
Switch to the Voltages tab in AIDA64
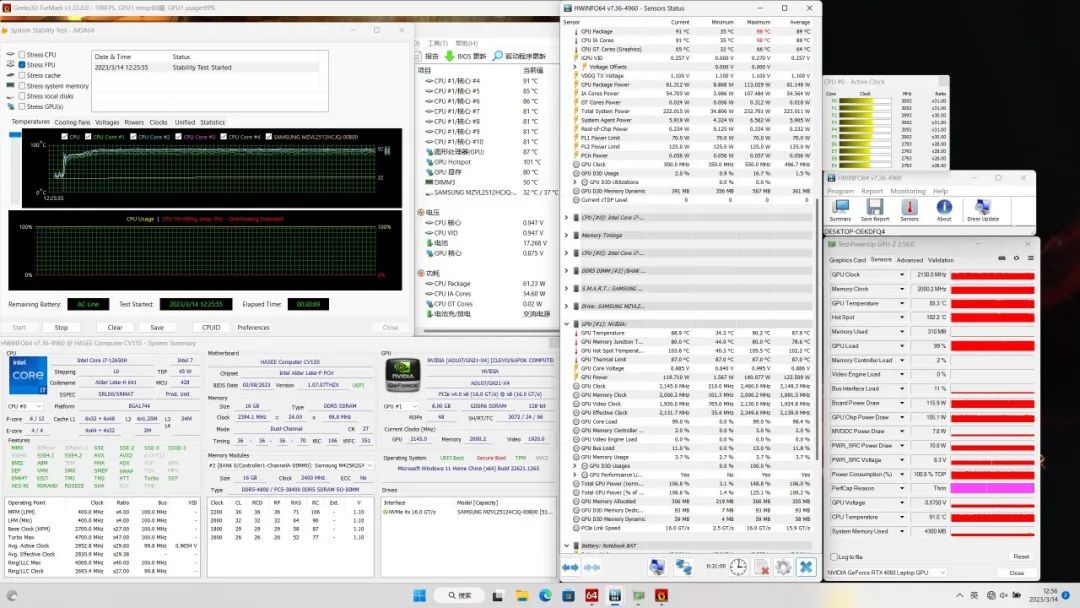coord(107,123)
